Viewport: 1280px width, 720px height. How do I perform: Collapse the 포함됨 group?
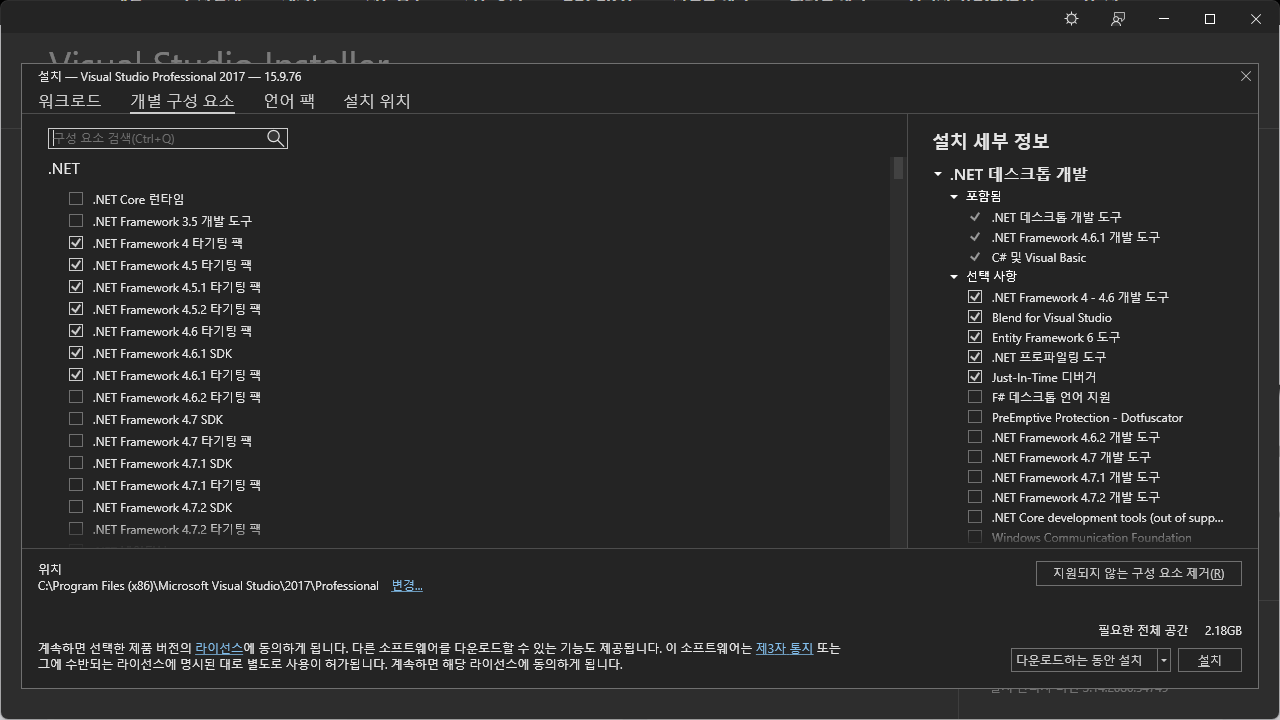tap(954, 197)
